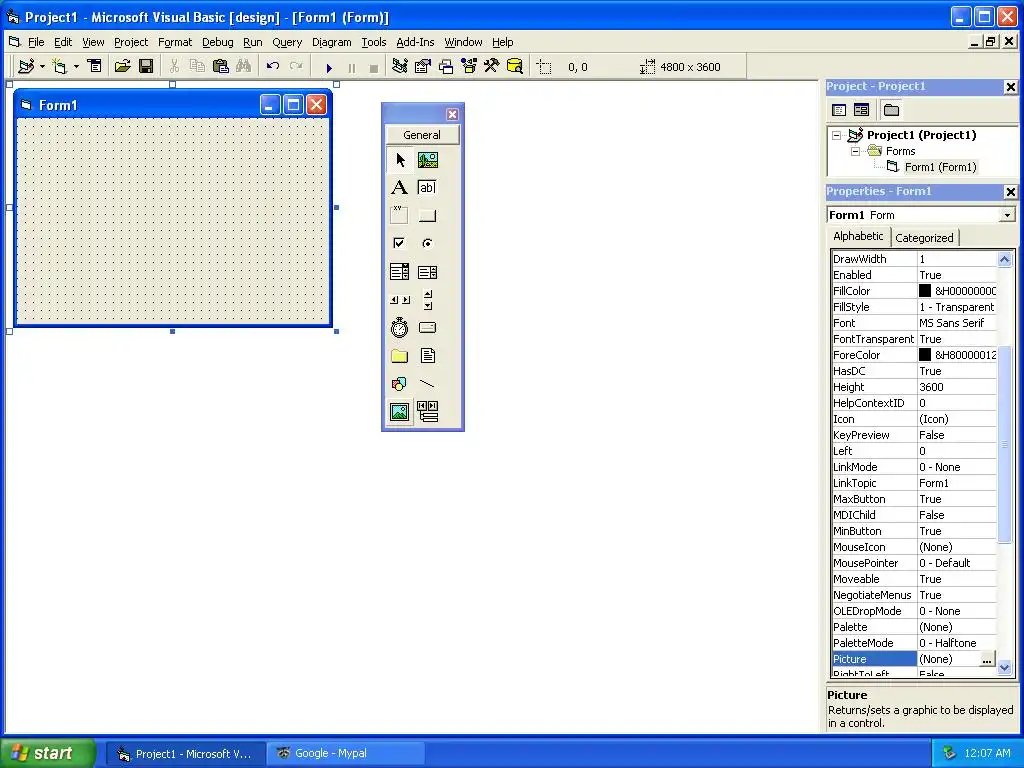Click the Find binoculars icon

(244, 67)
